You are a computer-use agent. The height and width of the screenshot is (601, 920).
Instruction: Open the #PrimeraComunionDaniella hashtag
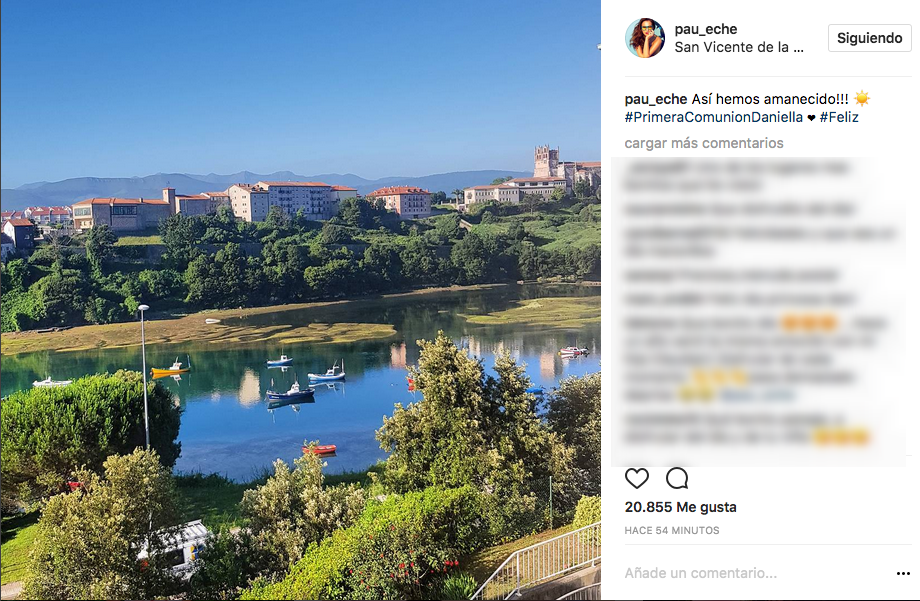713,117
